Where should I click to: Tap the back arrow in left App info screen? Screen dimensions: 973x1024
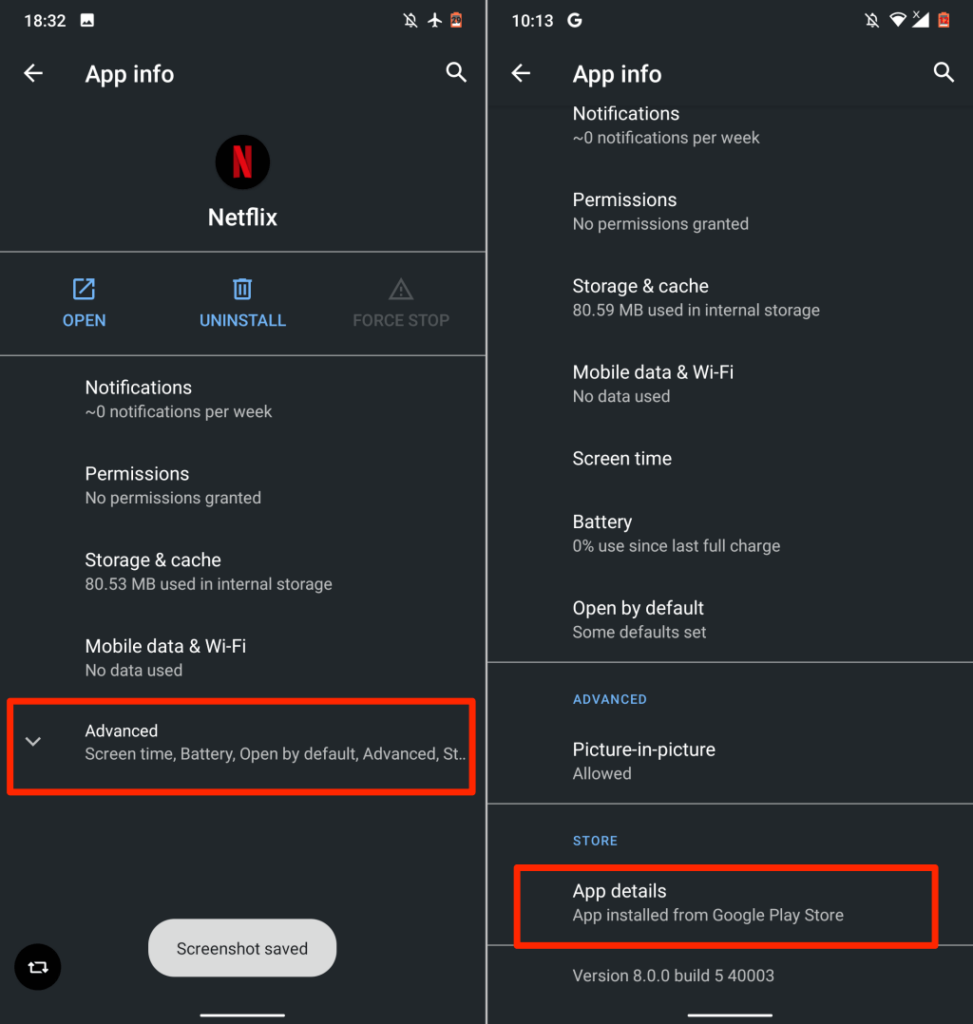click(x=34, y=73)
